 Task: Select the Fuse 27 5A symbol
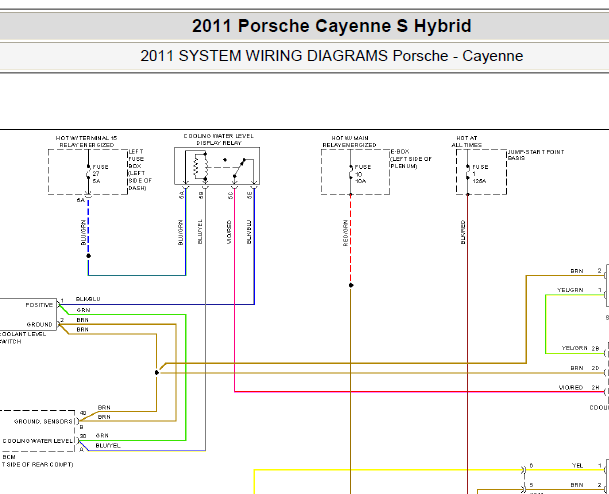point(89,172)
